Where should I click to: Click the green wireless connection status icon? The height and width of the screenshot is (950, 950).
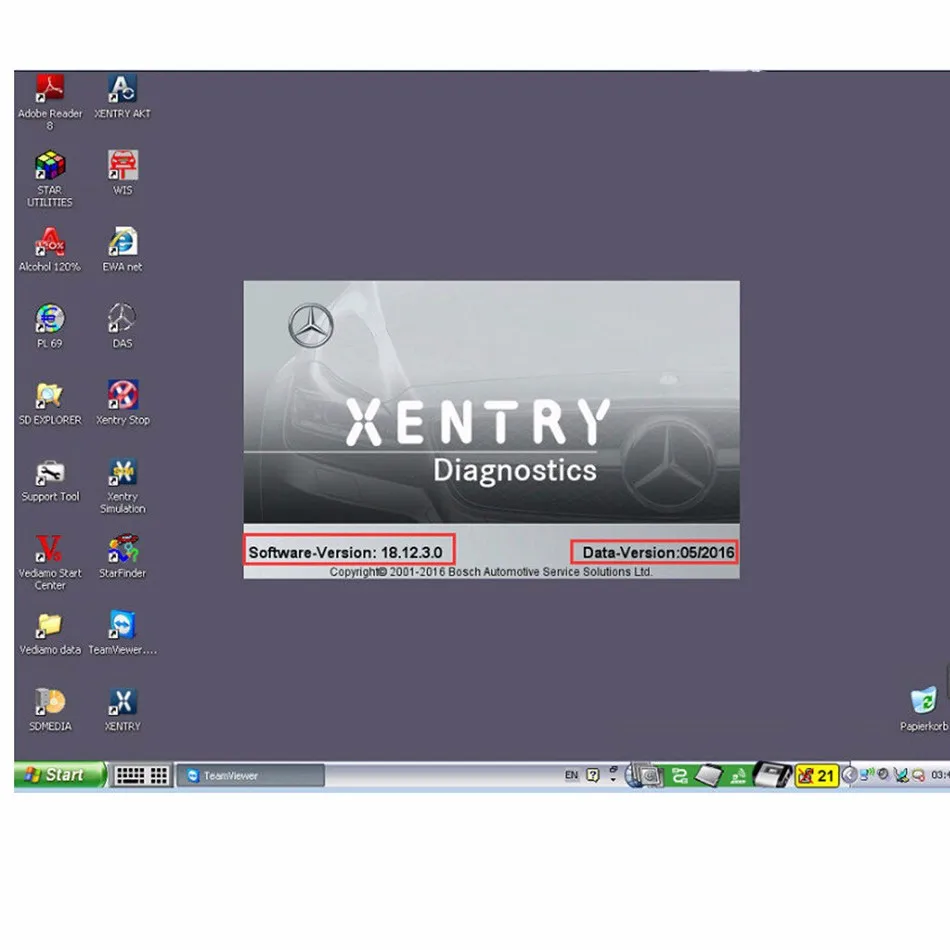coord(737,777)
